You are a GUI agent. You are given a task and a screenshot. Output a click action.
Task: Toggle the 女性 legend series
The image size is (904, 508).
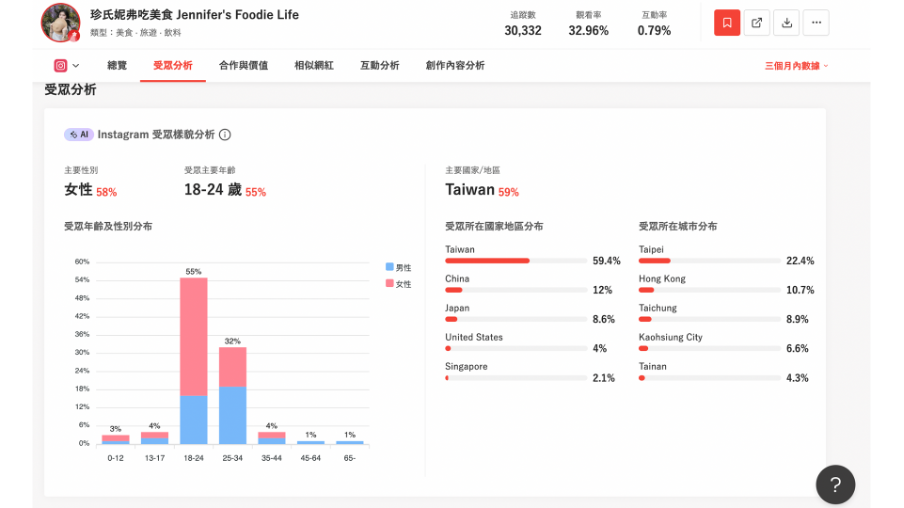[x=398, y=284]
